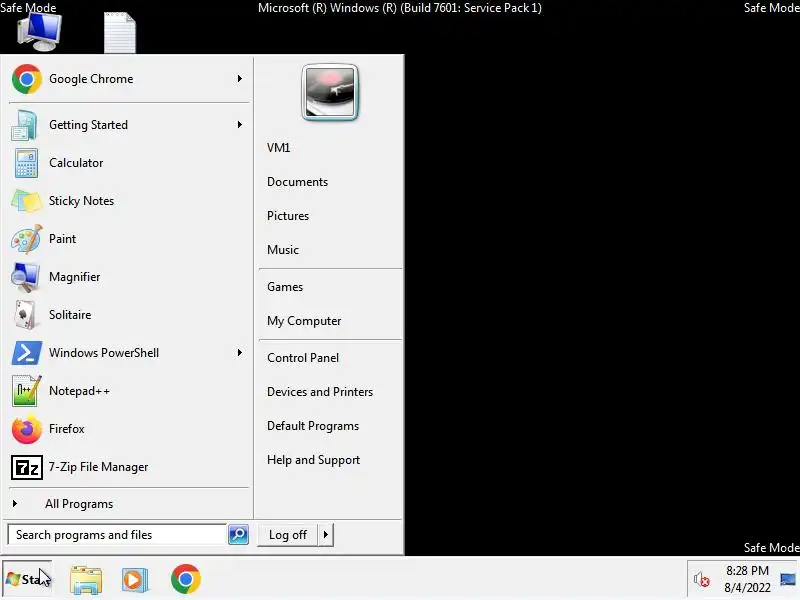Open Chrome pinned on the taskbar
Image resolution: width=800 pixels, height=600 pixels.
click(x=186, y=579)
